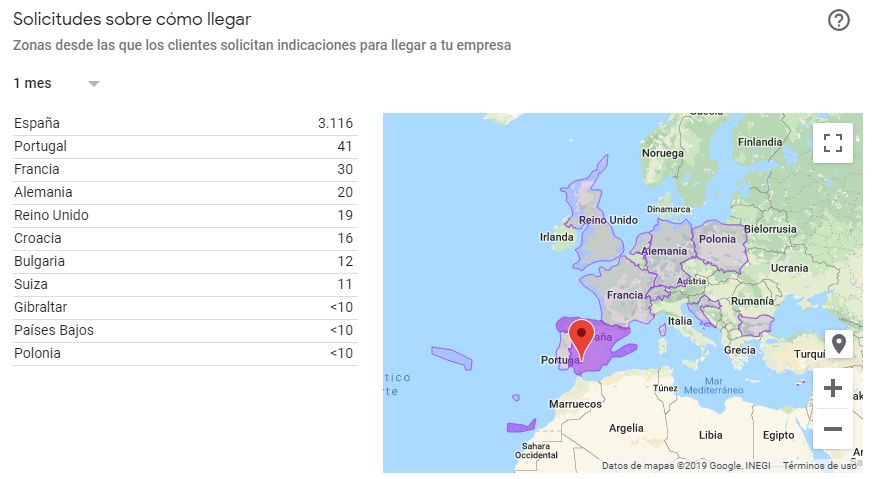The image size is (874, 479).
Task: Select the Gibraltar row
Action: click(x=184, y=307)
